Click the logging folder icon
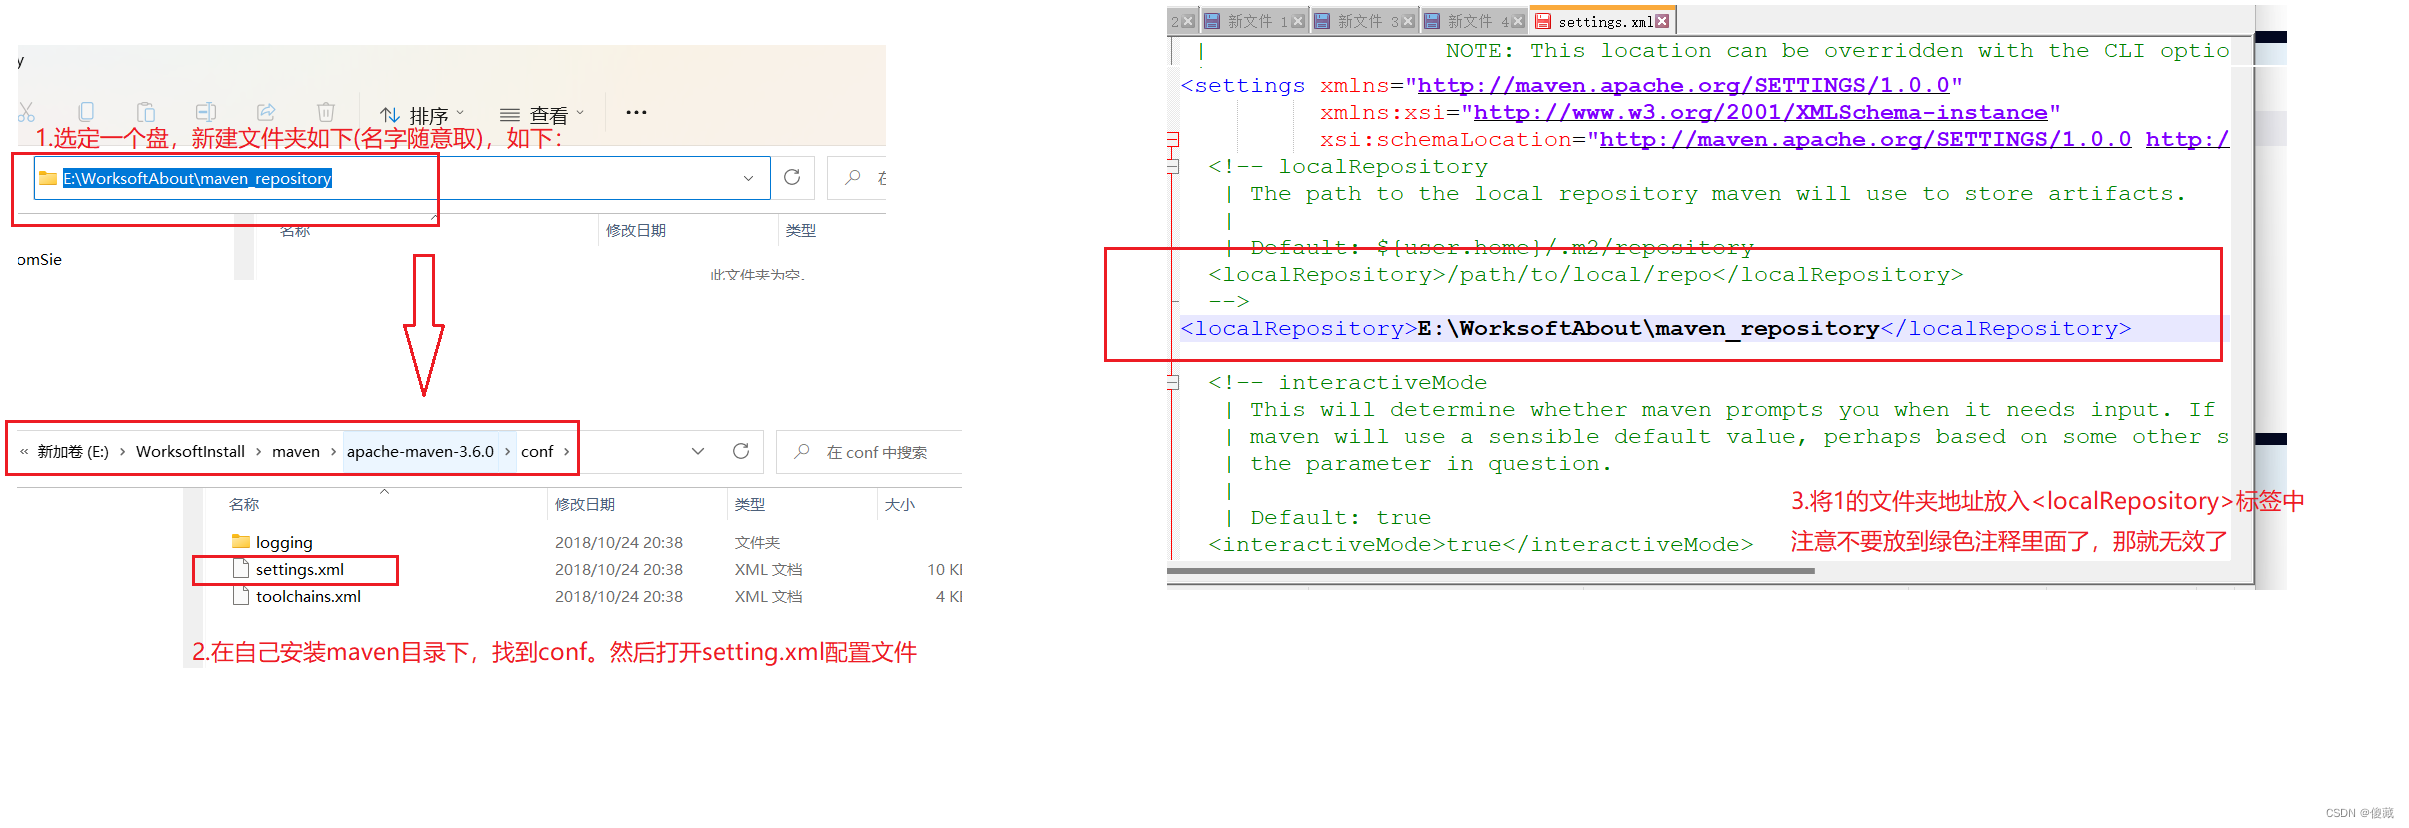This screenshot has width=2409, height=828. pos(240,541)
